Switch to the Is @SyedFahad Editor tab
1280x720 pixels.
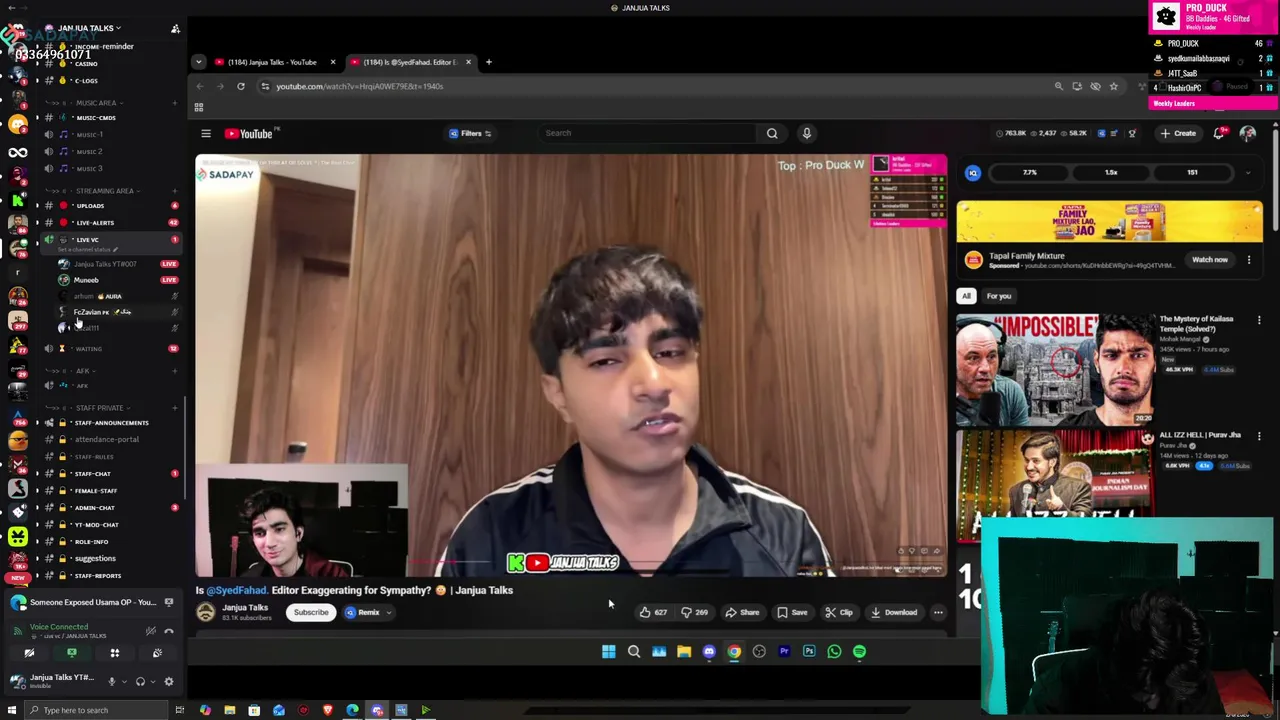[x=410, y=62]
